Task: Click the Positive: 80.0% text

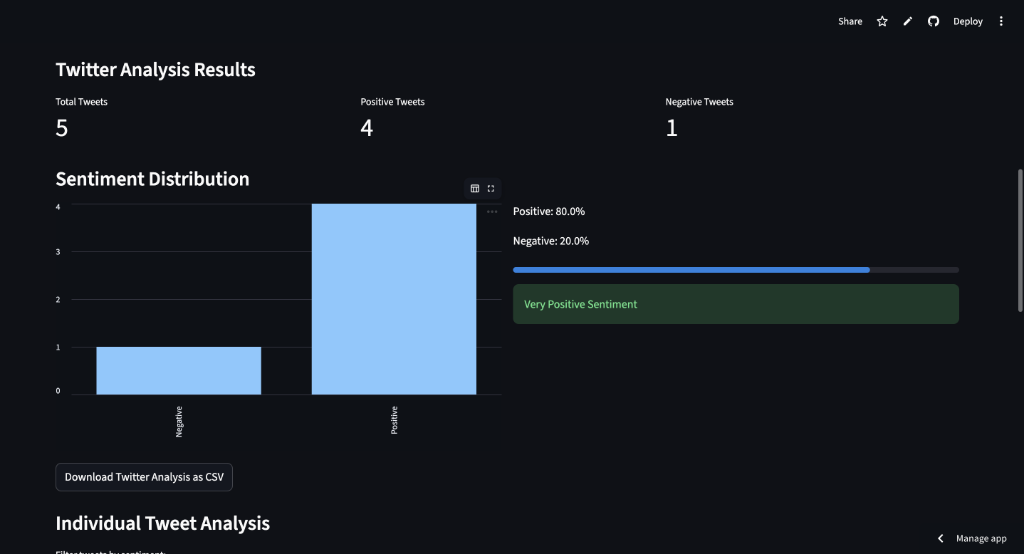Action: [549, 211]
